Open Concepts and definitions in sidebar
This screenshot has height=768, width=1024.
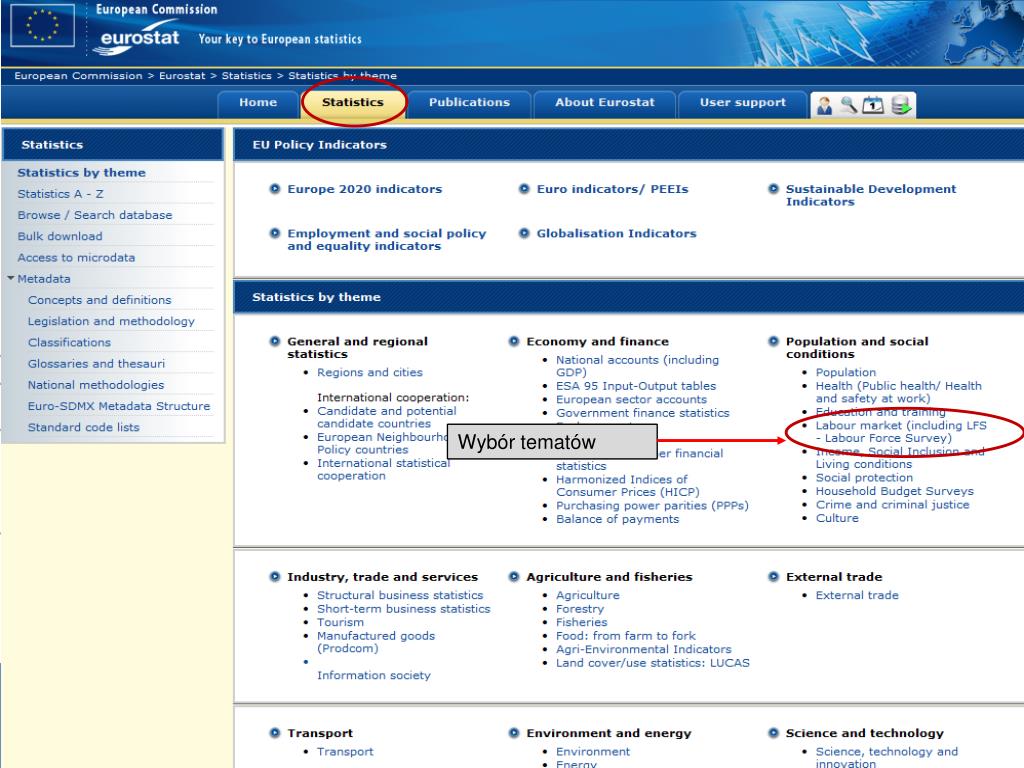tap(99, 300)
